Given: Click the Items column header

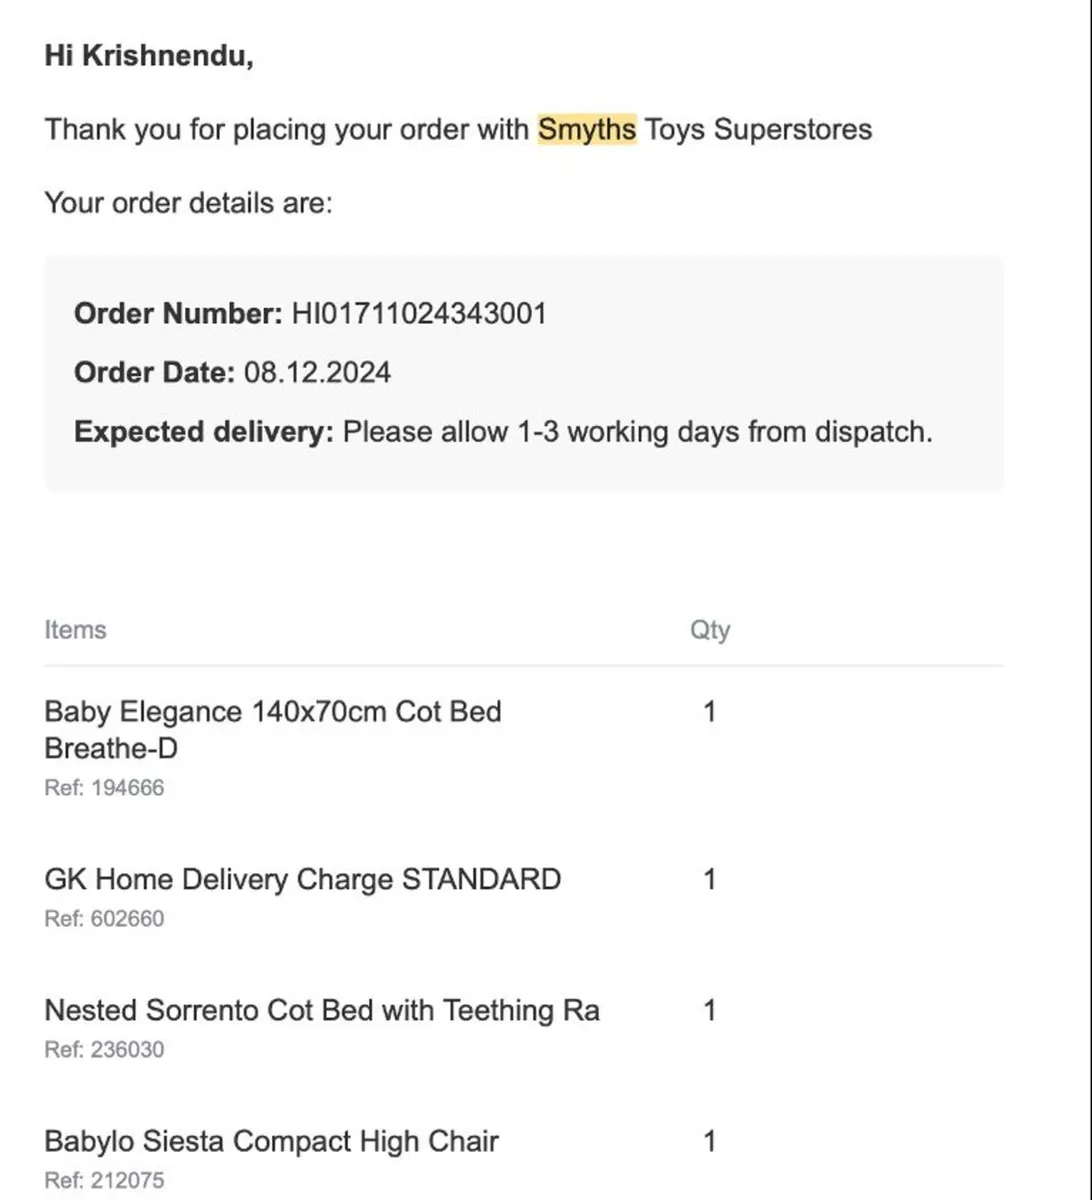Looking at the screenshot, I should coord(75,630).
